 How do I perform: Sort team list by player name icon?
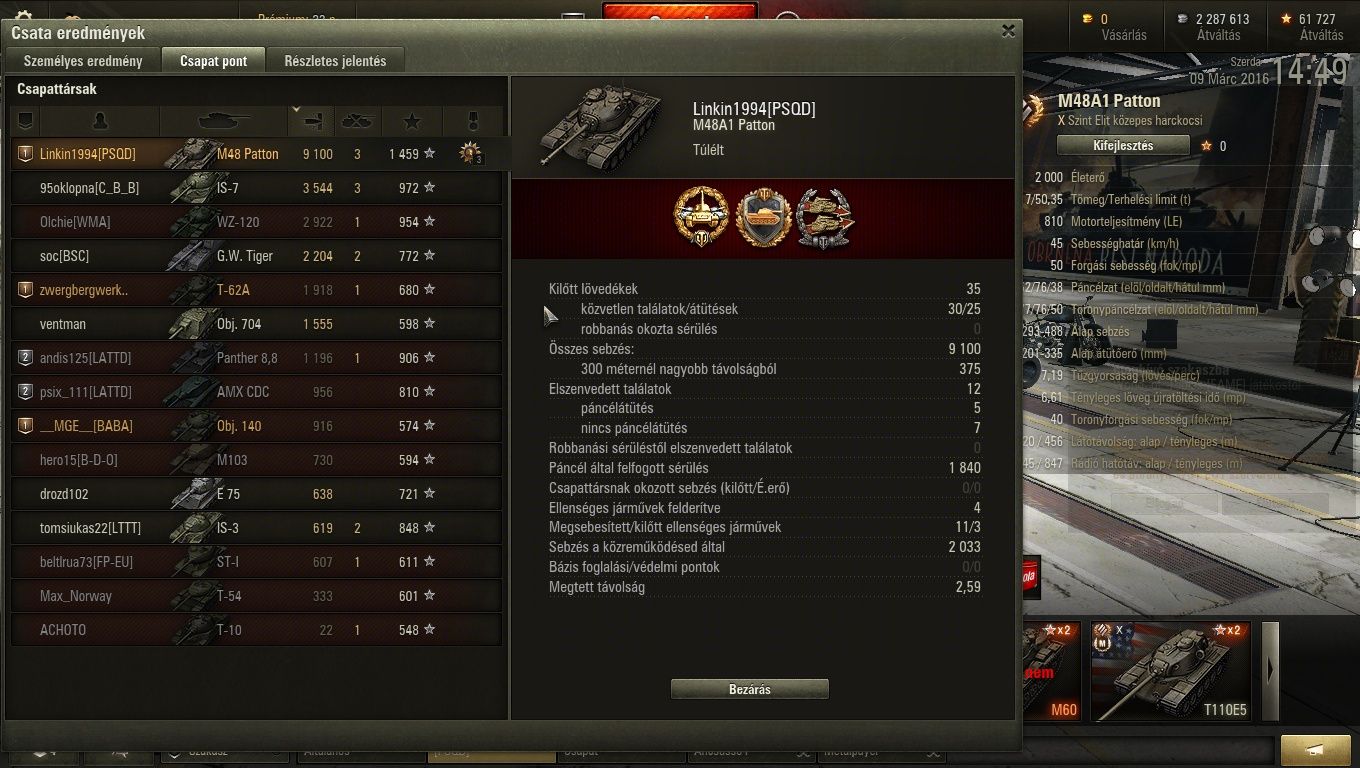(99, 121)
